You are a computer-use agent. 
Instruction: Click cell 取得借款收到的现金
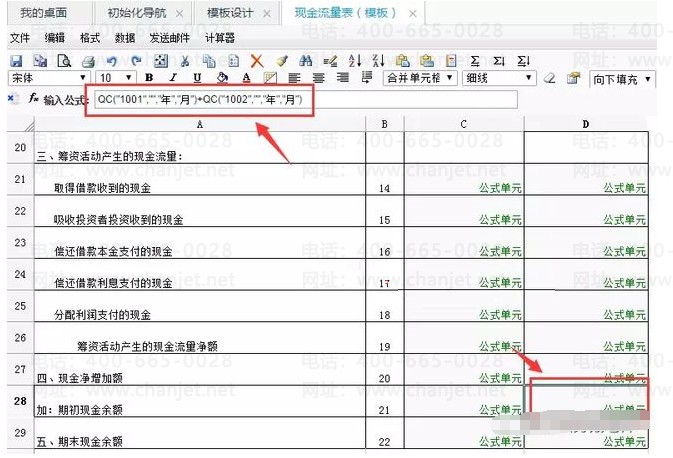200,179
